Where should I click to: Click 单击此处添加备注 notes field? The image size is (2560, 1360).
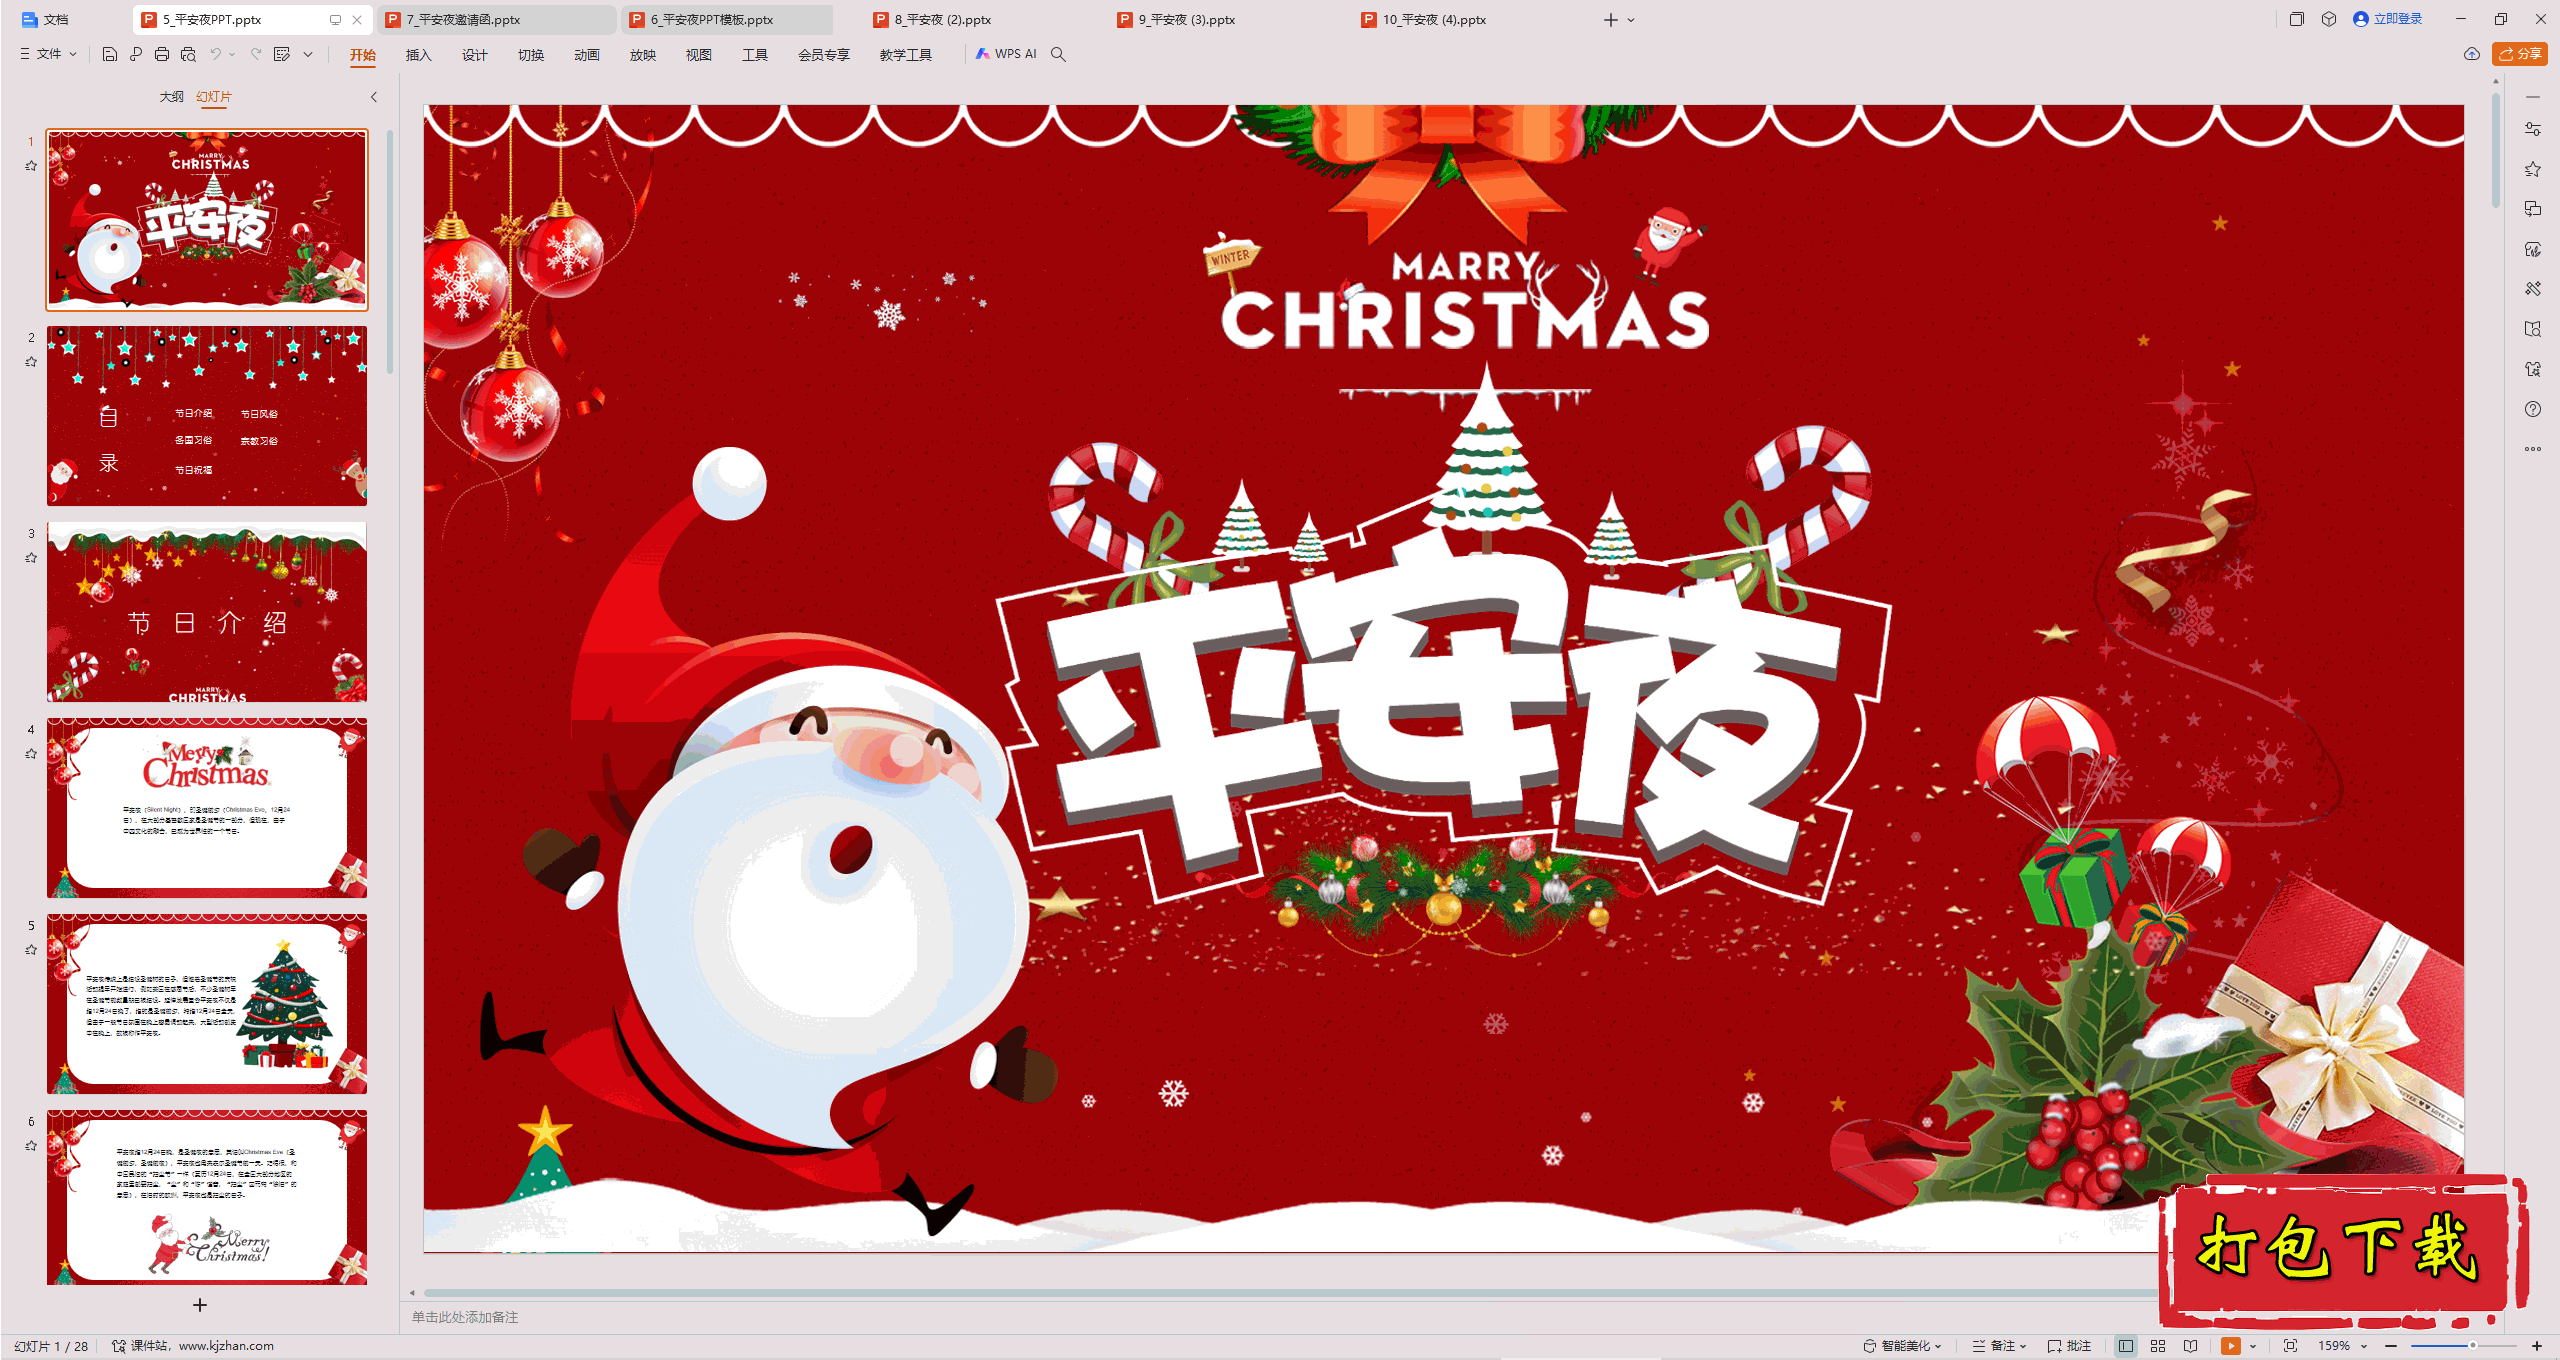(x=465, y=1317)
